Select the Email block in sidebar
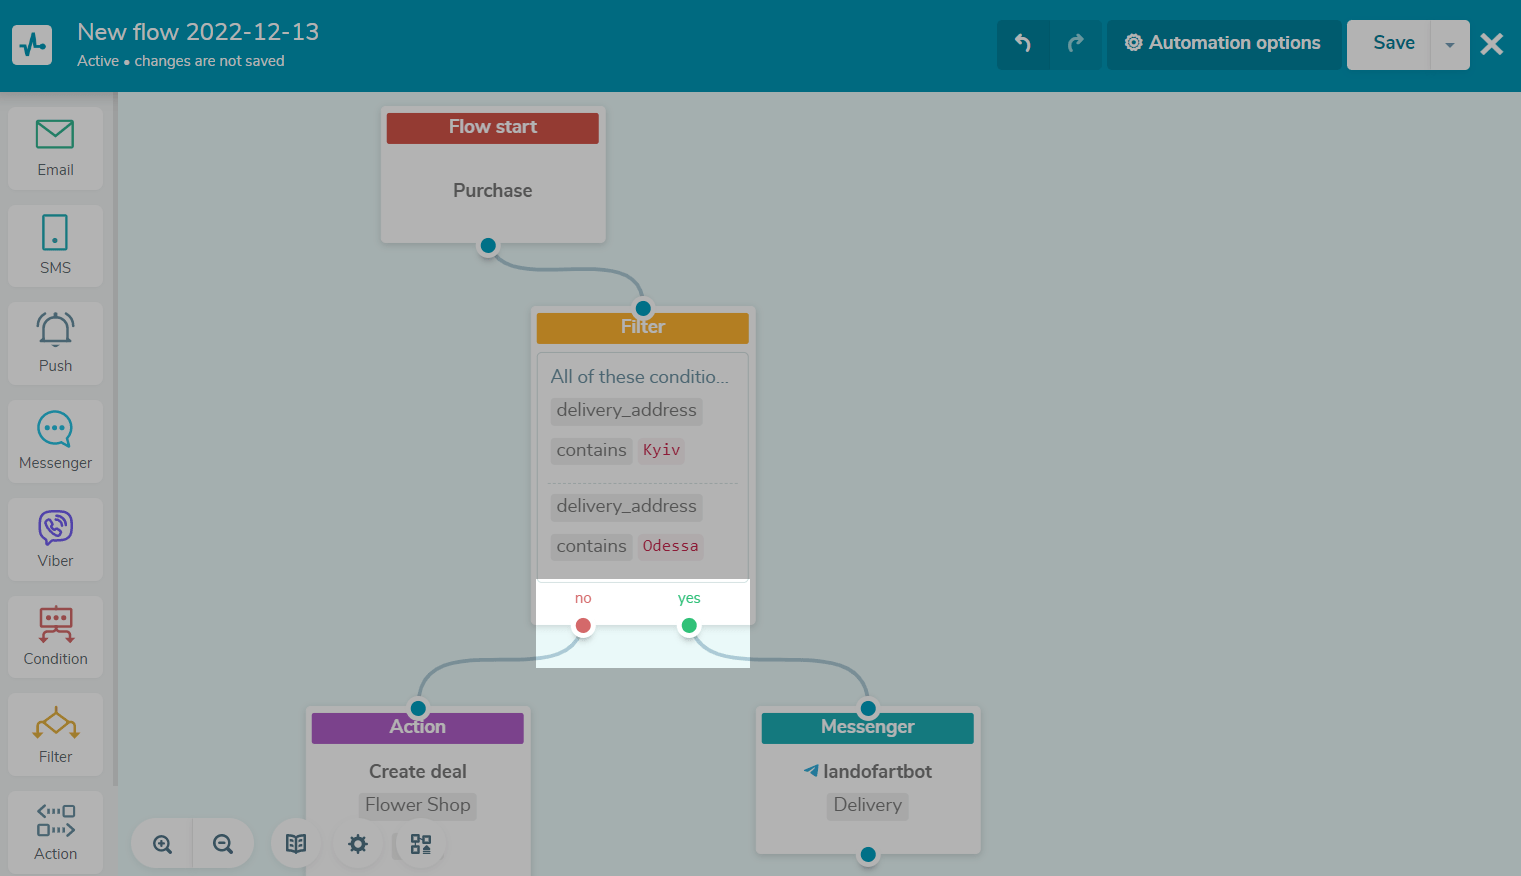This screenshot has width=1521, height=876. pos(55,148)
